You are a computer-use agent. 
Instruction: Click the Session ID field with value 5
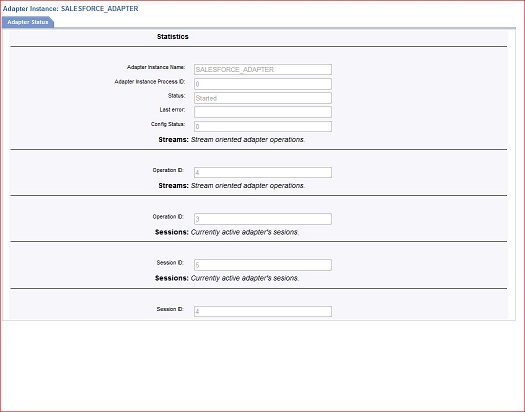point(263,265)
